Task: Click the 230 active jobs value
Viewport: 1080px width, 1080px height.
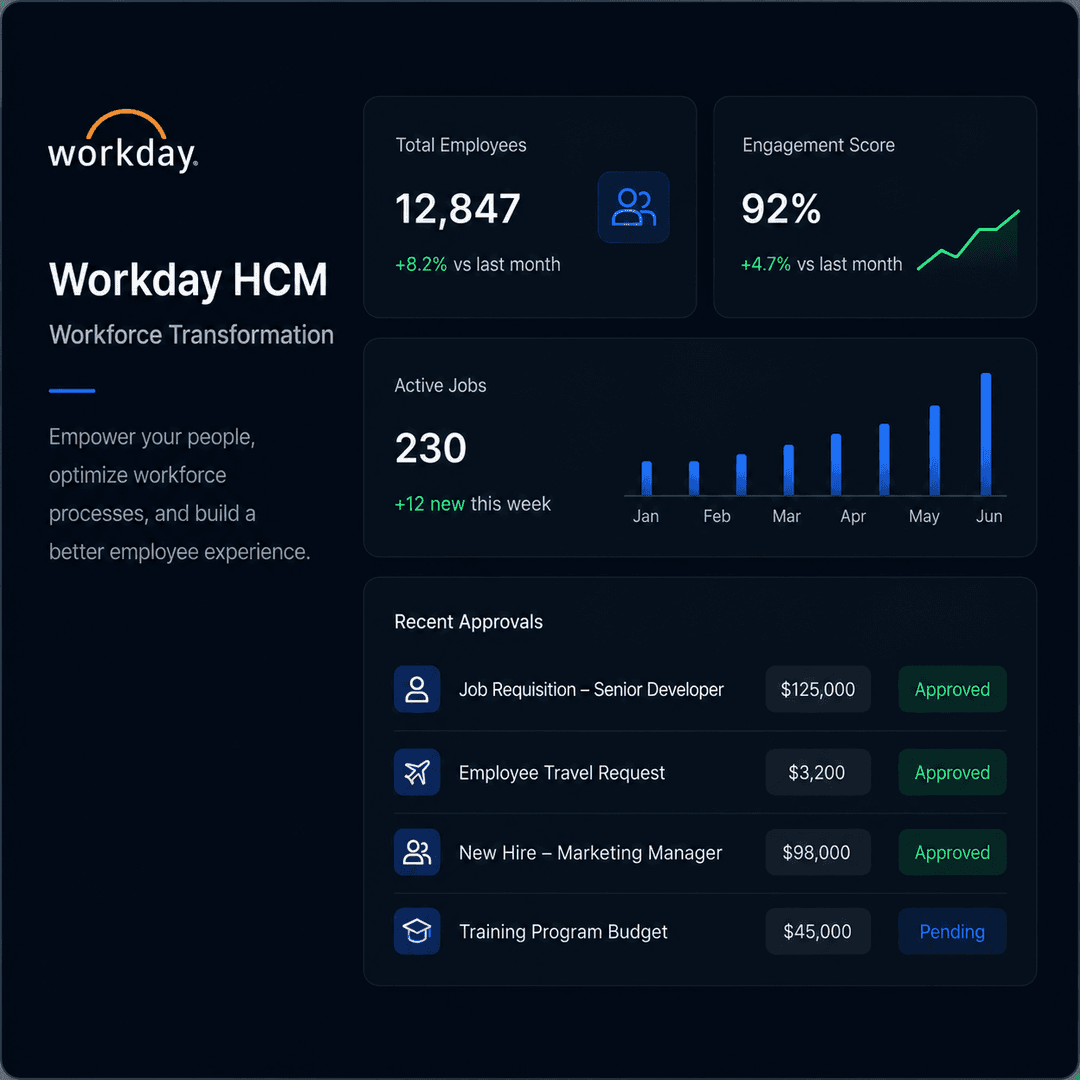Action: tap(430, 448)
